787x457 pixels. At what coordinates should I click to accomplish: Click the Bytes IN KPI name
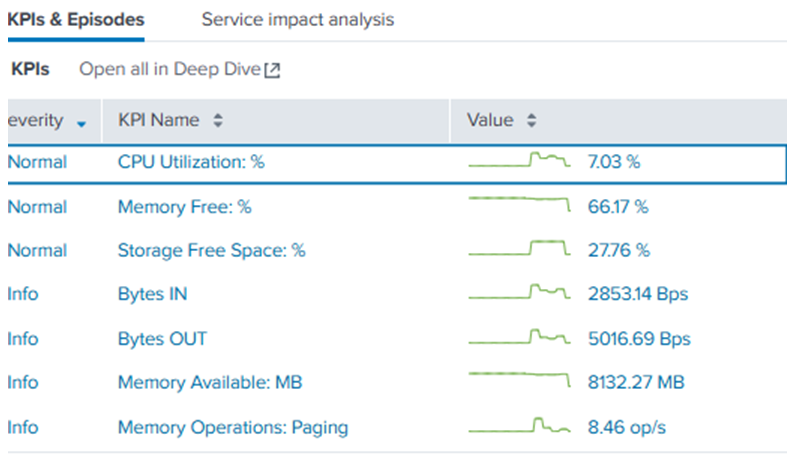[x=152, y=294]
